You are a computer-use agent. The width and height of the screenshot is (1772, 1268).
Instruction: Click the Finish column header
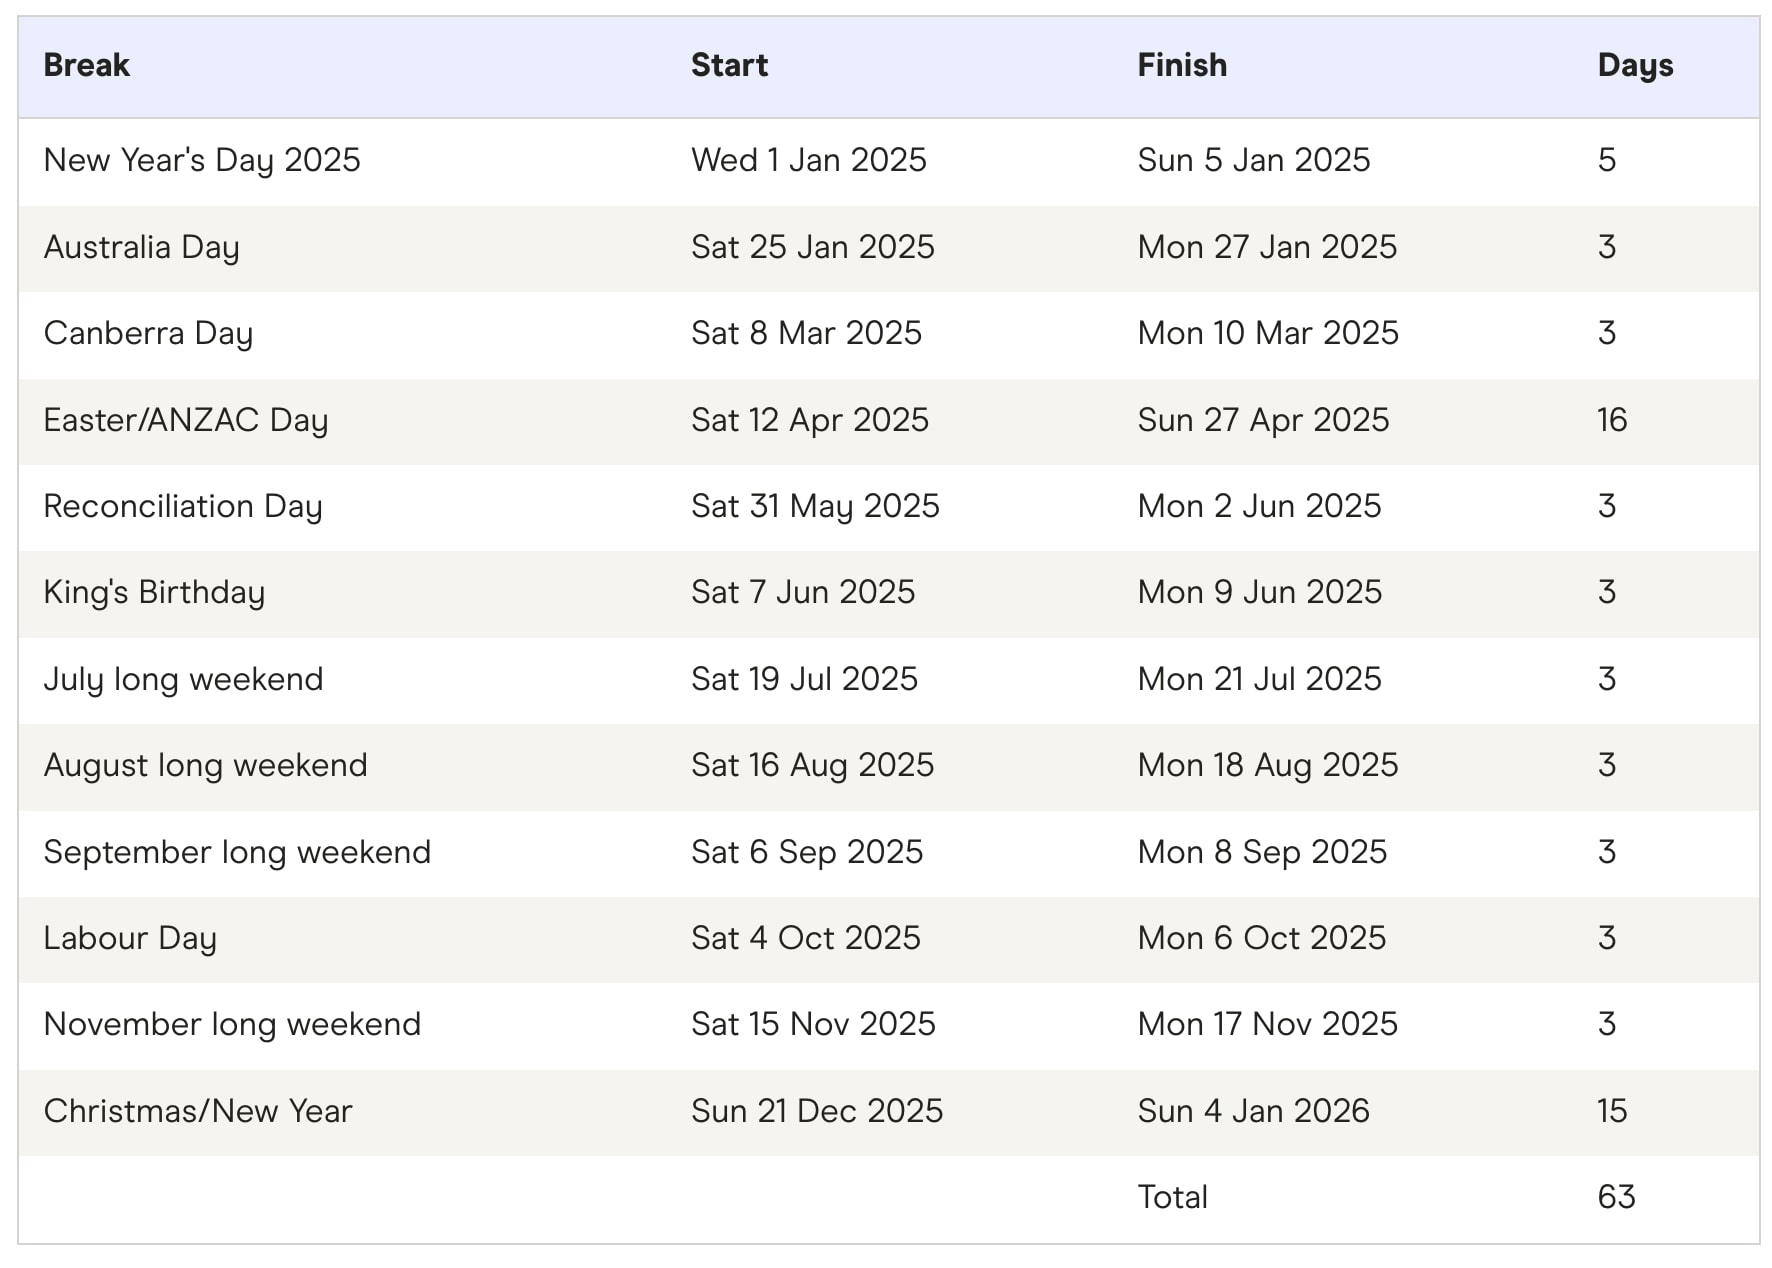1182,65
